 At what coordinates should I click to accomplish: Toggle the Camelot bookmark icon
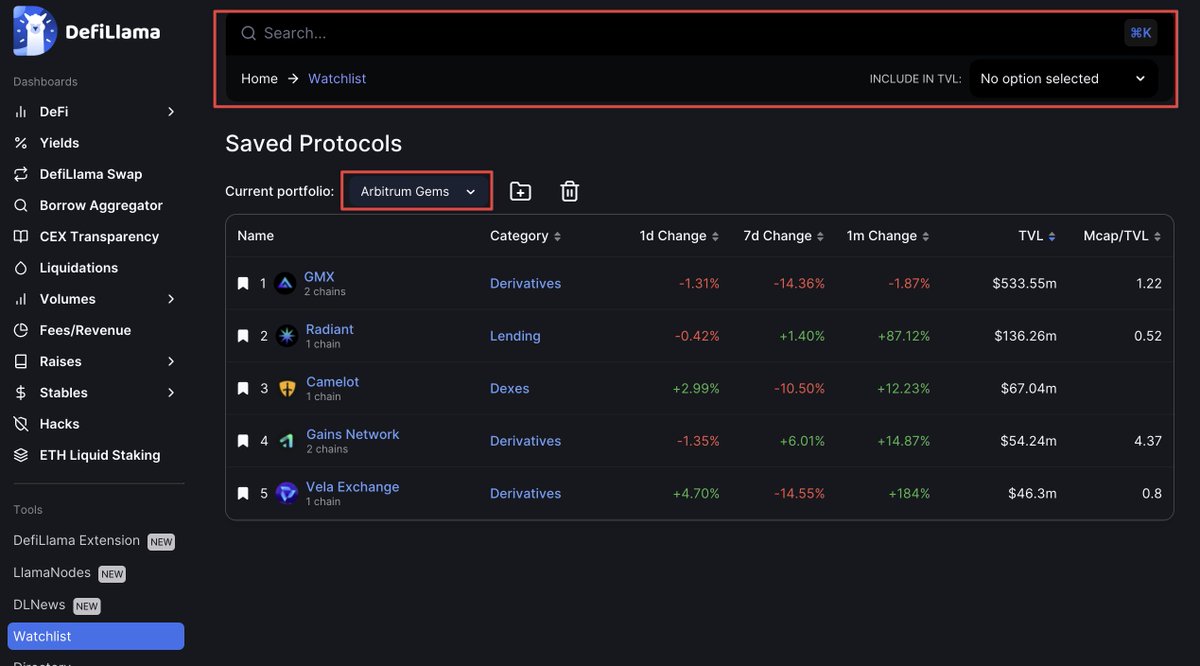pos(243,389)
